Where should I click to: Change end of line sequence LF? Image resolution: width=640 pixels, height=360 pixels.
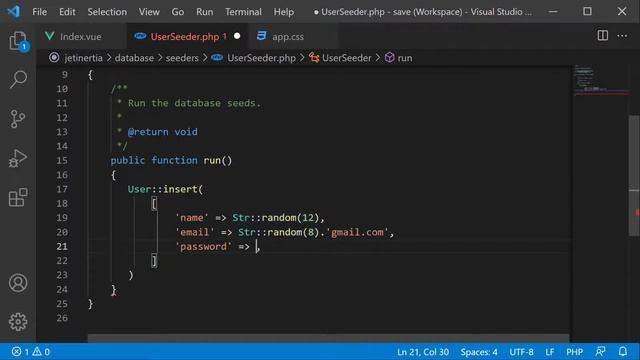[550, 351]
